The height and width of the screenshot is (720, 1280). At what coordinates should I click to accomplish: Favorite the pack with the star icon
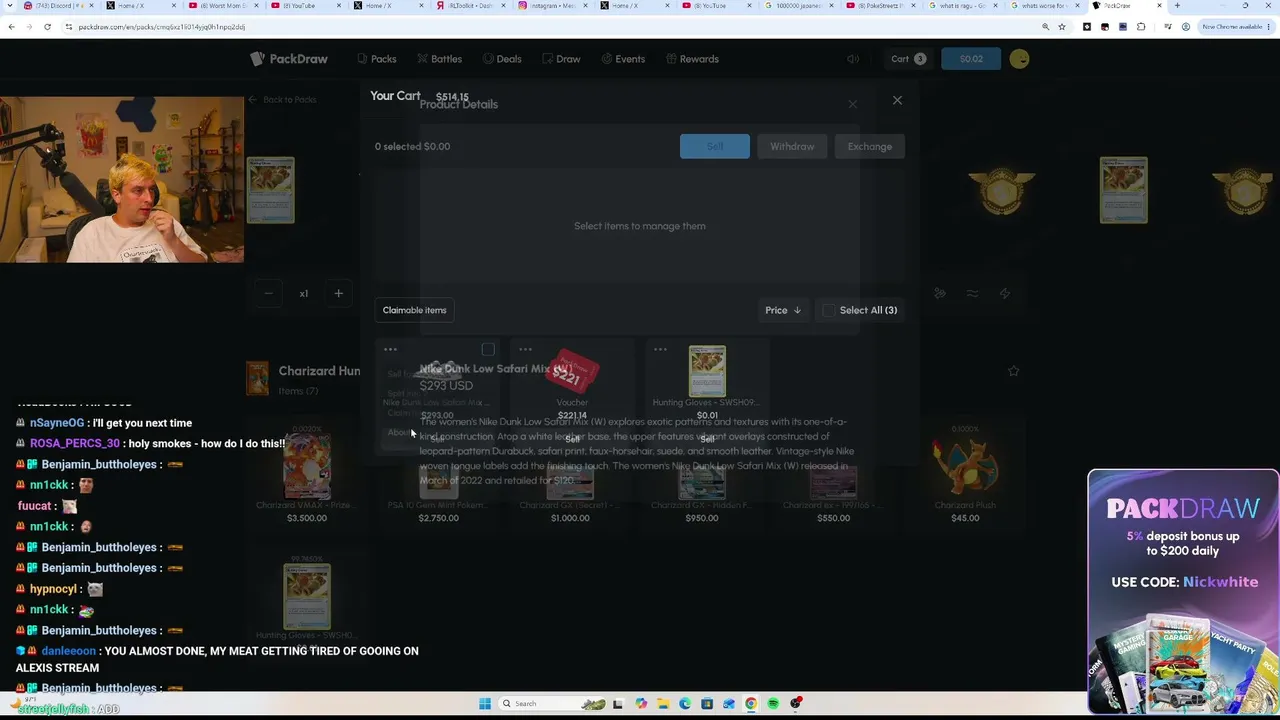1014,371
